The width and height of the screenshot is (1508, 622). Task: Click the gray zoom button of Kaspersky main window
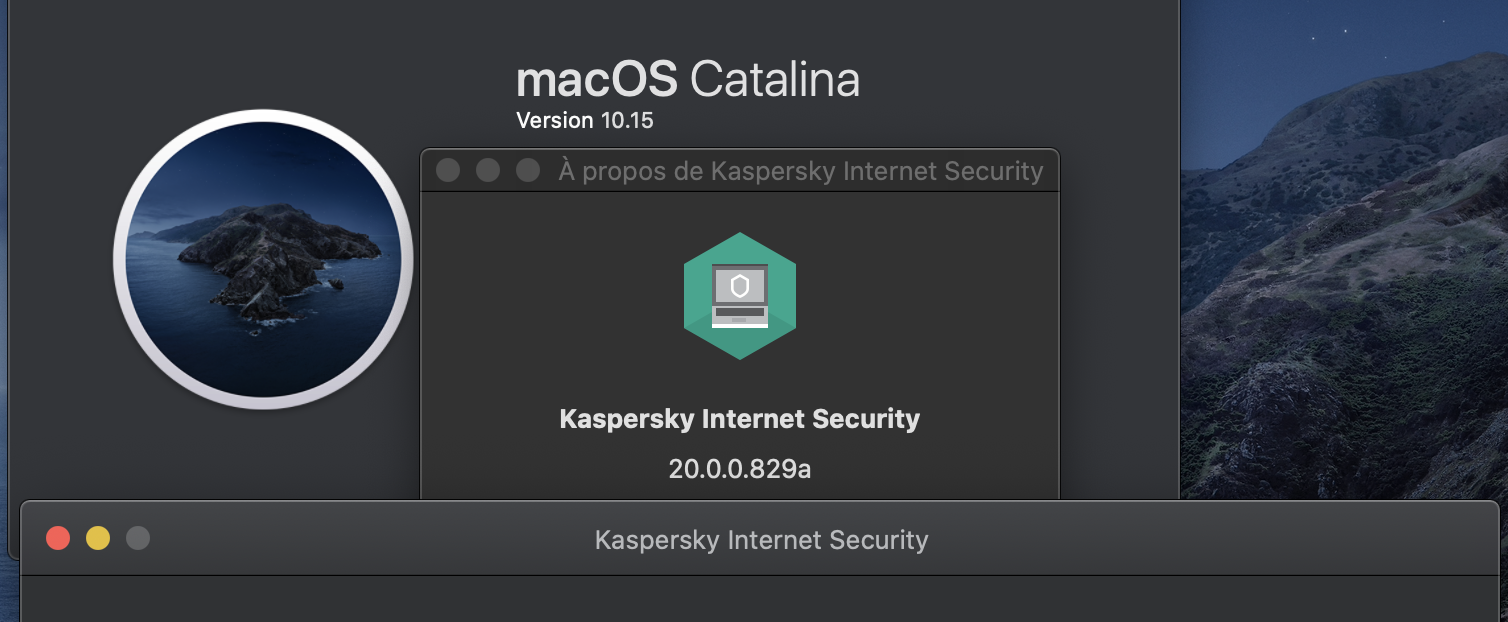click(138, 539)
